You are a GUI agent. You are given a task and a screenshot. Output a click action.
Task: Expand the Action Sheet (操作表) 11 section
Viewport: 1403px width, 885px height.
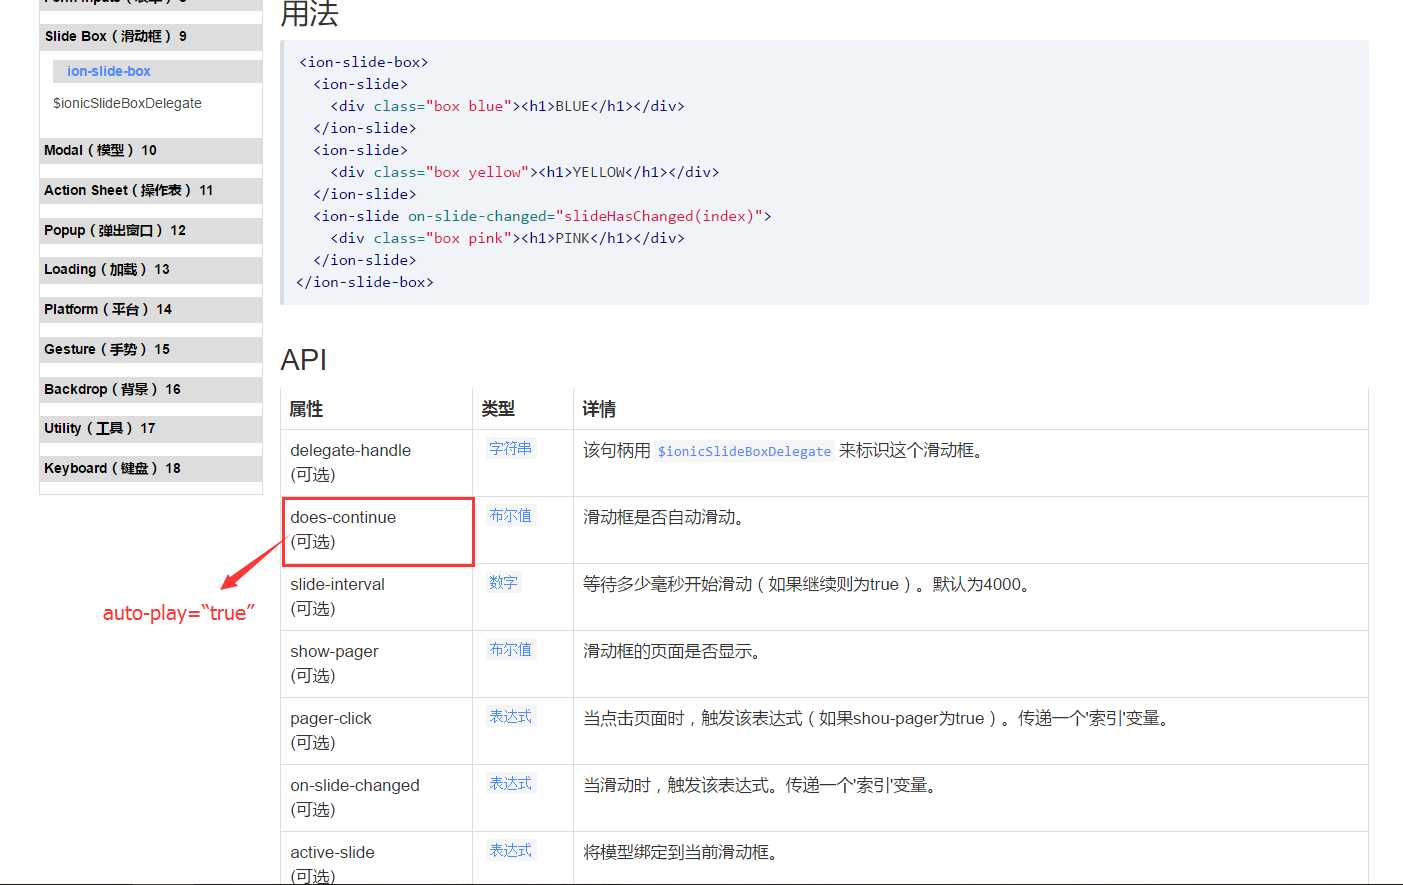click(151, 190)
